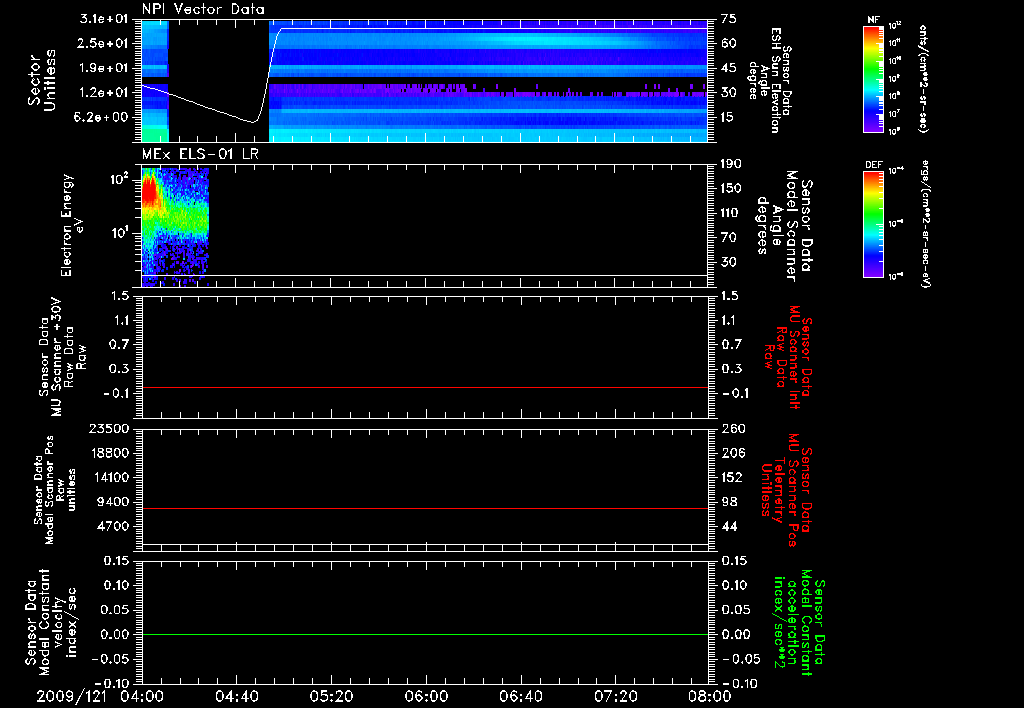Click the '206' telemetry tick label
This screenshot has width=1024, height=708.
(732, 453)
